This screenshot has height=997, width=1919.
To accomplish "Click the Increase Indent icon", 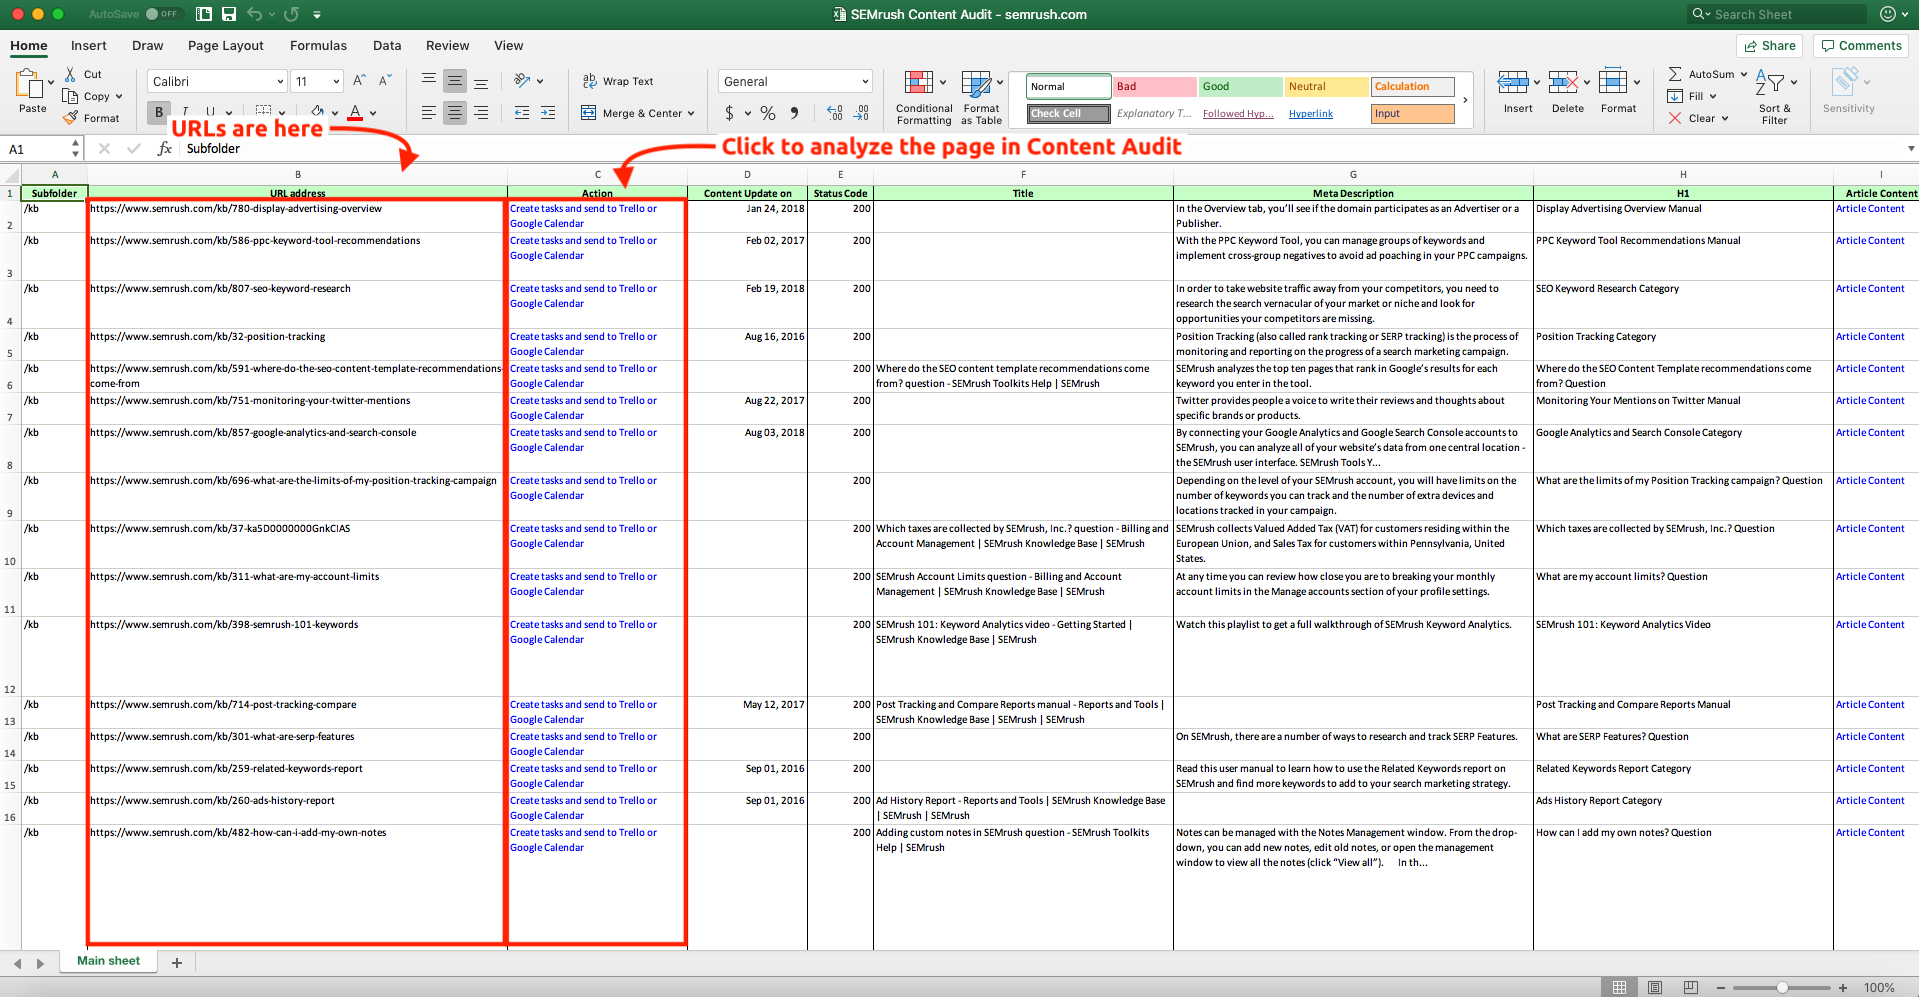I will [548, 113].
